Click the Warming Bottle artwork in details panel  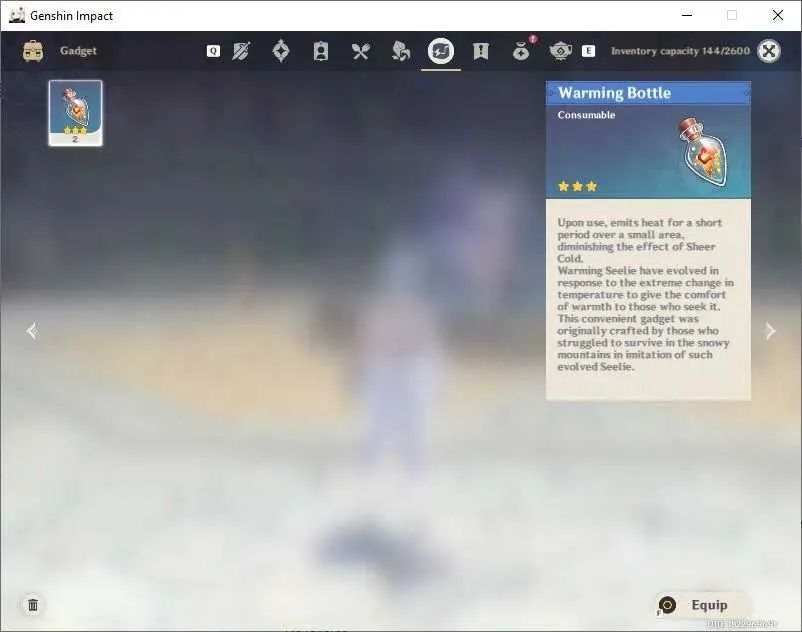point(703,152)
